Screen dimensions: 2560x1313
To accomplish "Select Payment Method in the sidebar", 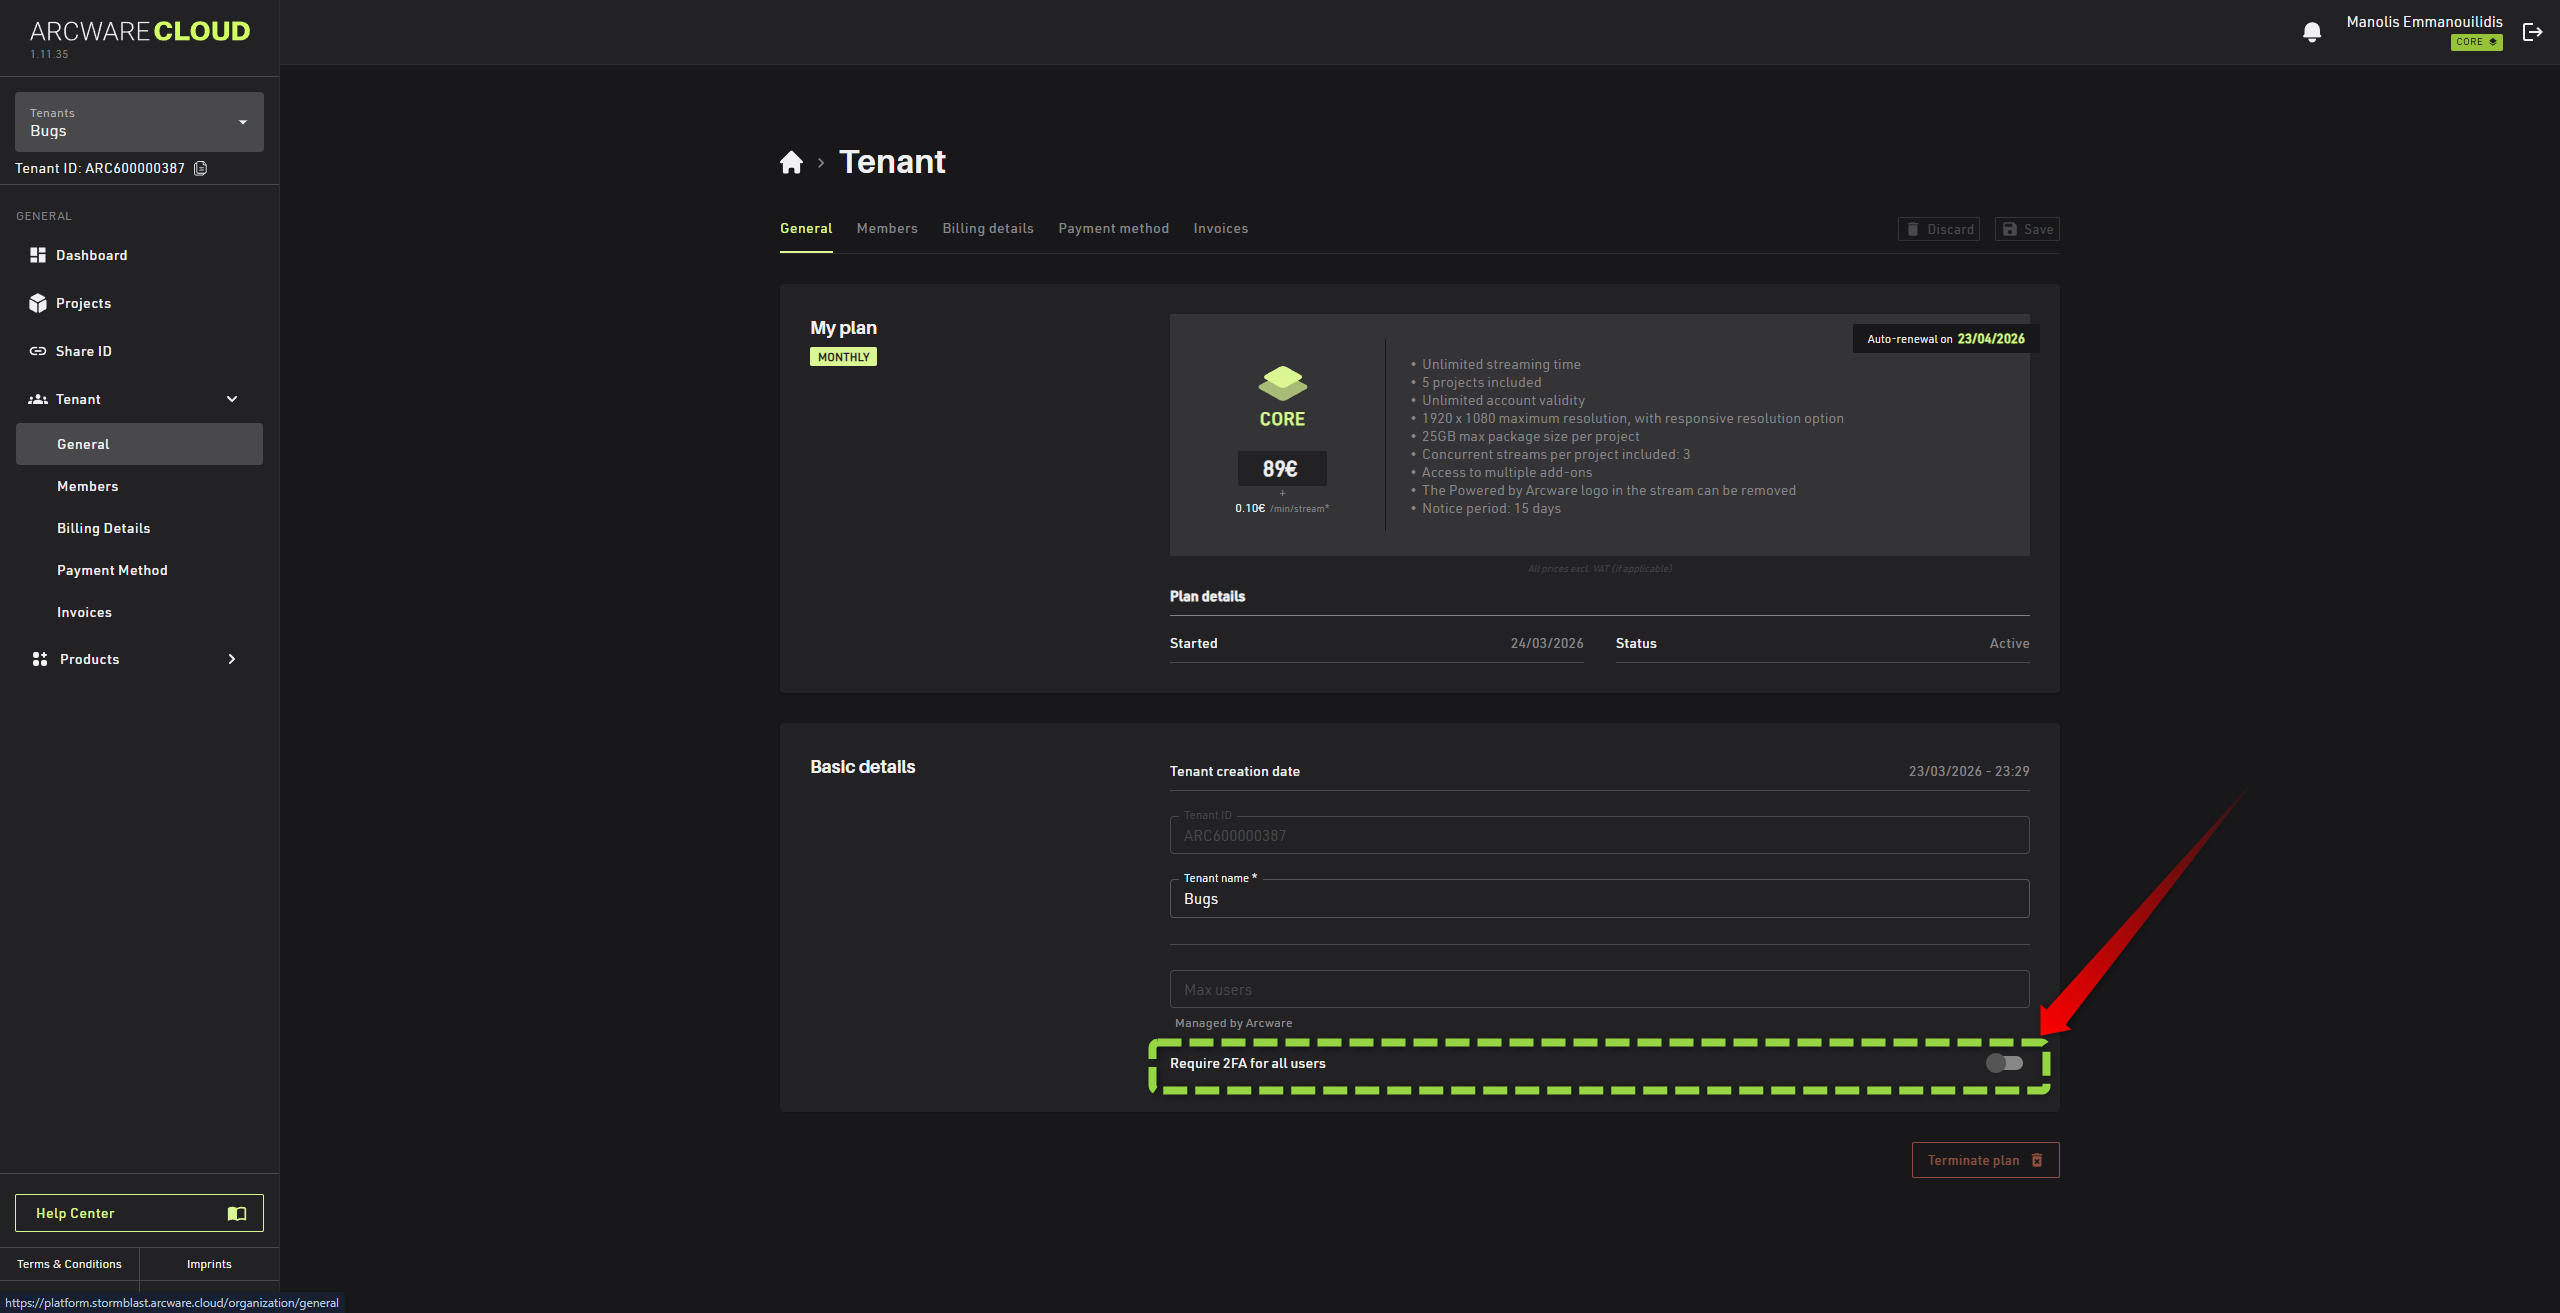I will click(112, 570).
